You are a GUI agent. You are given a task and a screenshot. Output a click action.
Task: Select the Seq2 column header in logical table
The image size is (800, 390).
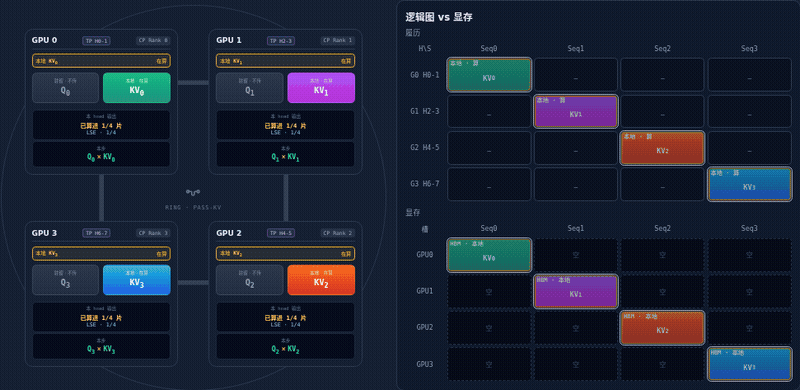click(662, 49)
